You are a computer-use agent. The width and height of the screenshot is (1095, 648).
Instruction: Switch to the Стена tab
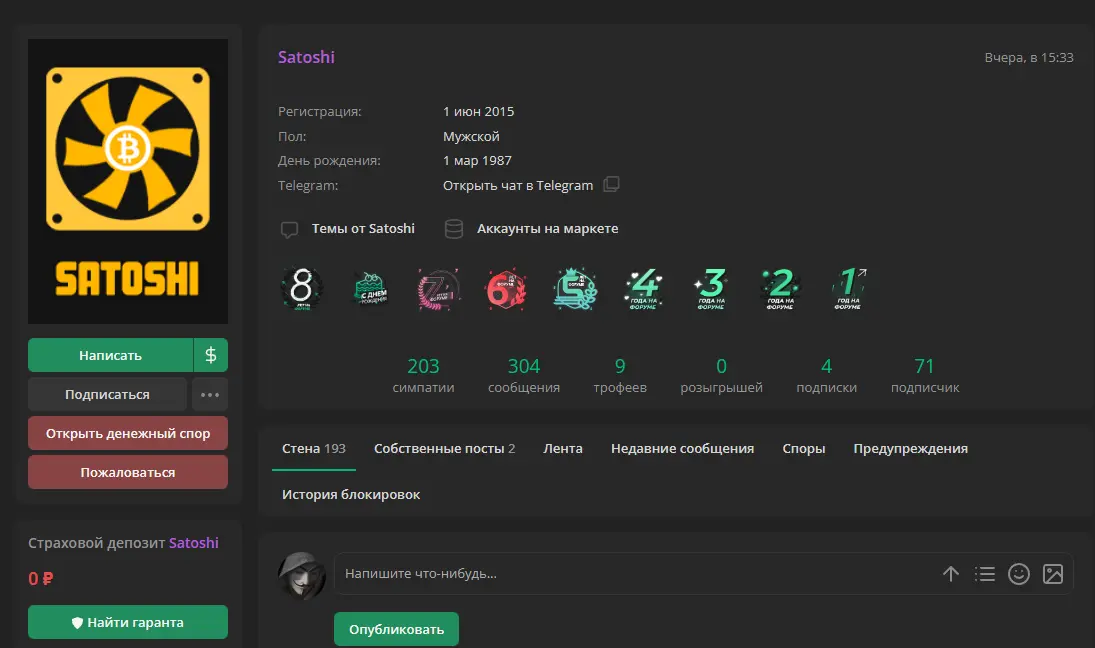tap(314, 448)
